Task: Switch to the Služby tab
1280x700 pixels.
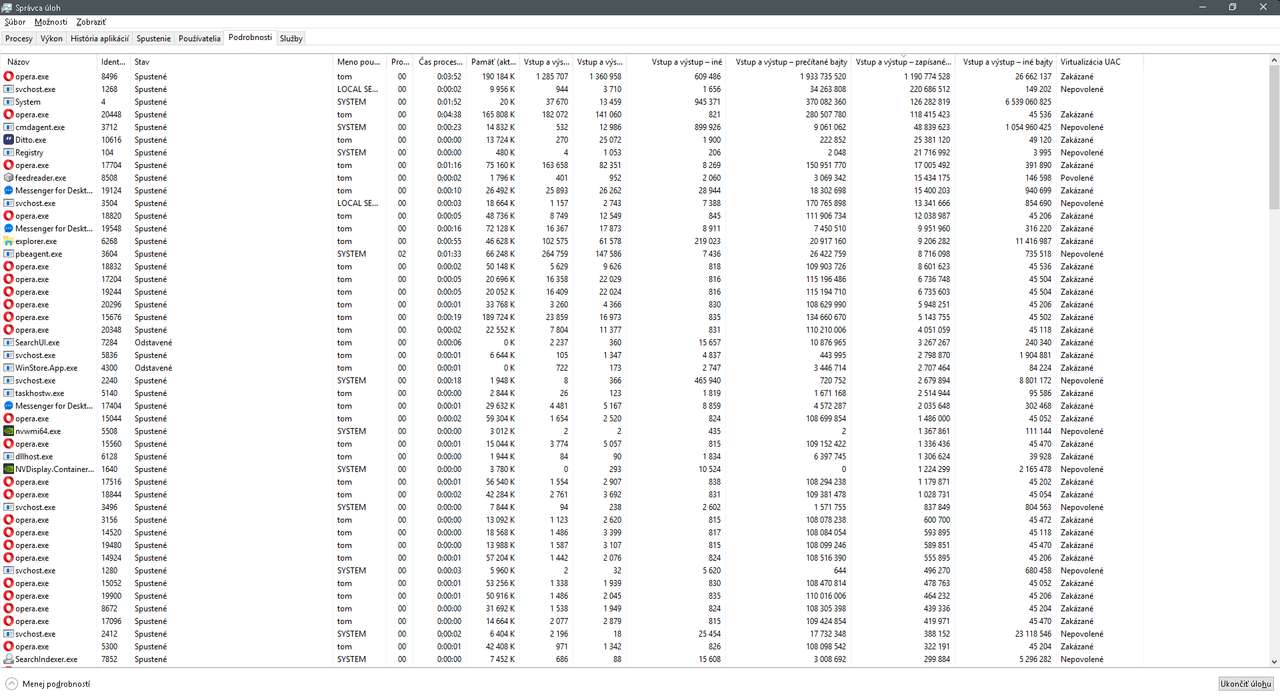Action: [x=291, y=38]
